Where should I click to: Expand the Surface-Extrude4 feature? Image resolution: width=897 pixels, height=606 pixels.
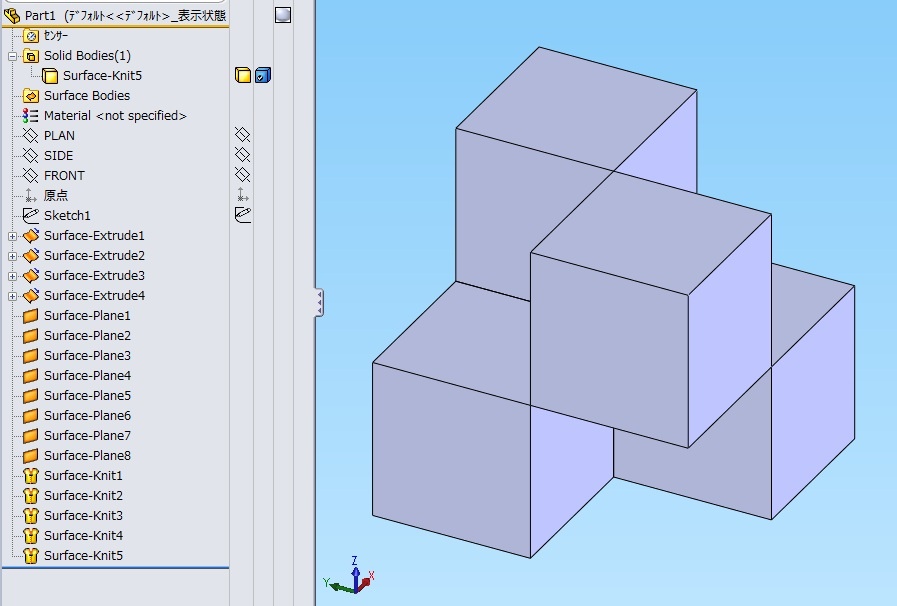pos(12,296)
